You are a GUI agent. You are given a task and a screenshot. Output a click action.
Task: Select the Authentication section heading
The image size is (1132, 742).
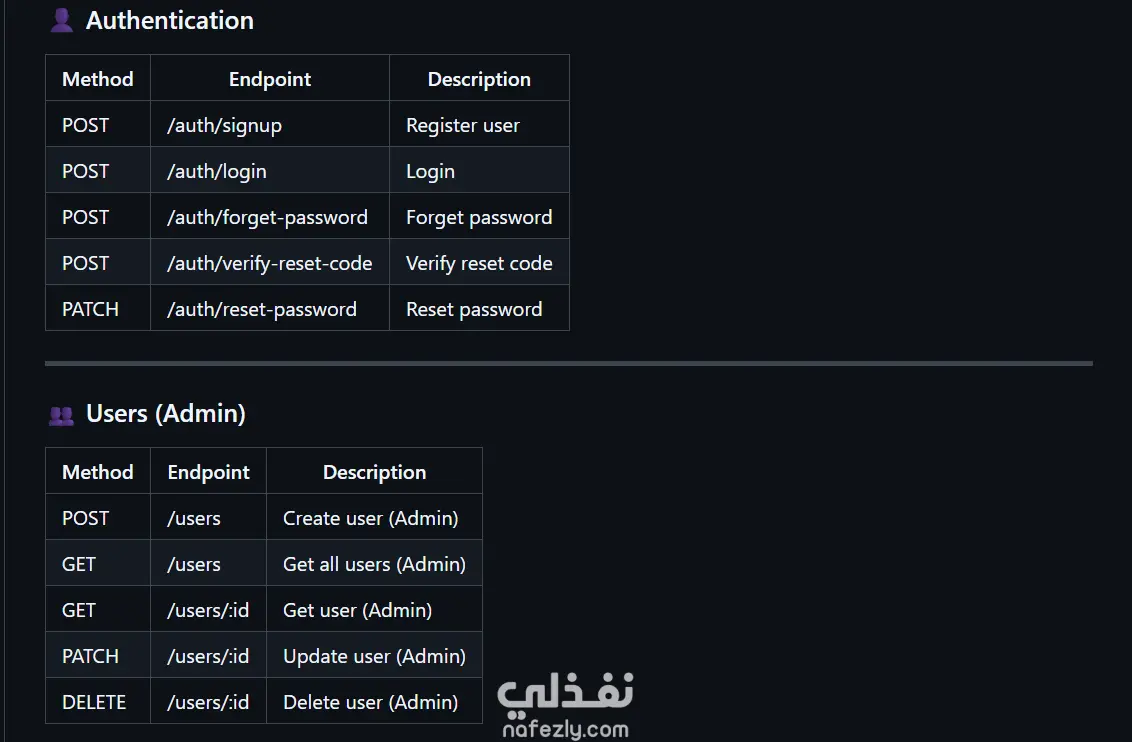[x=169, y=21]
